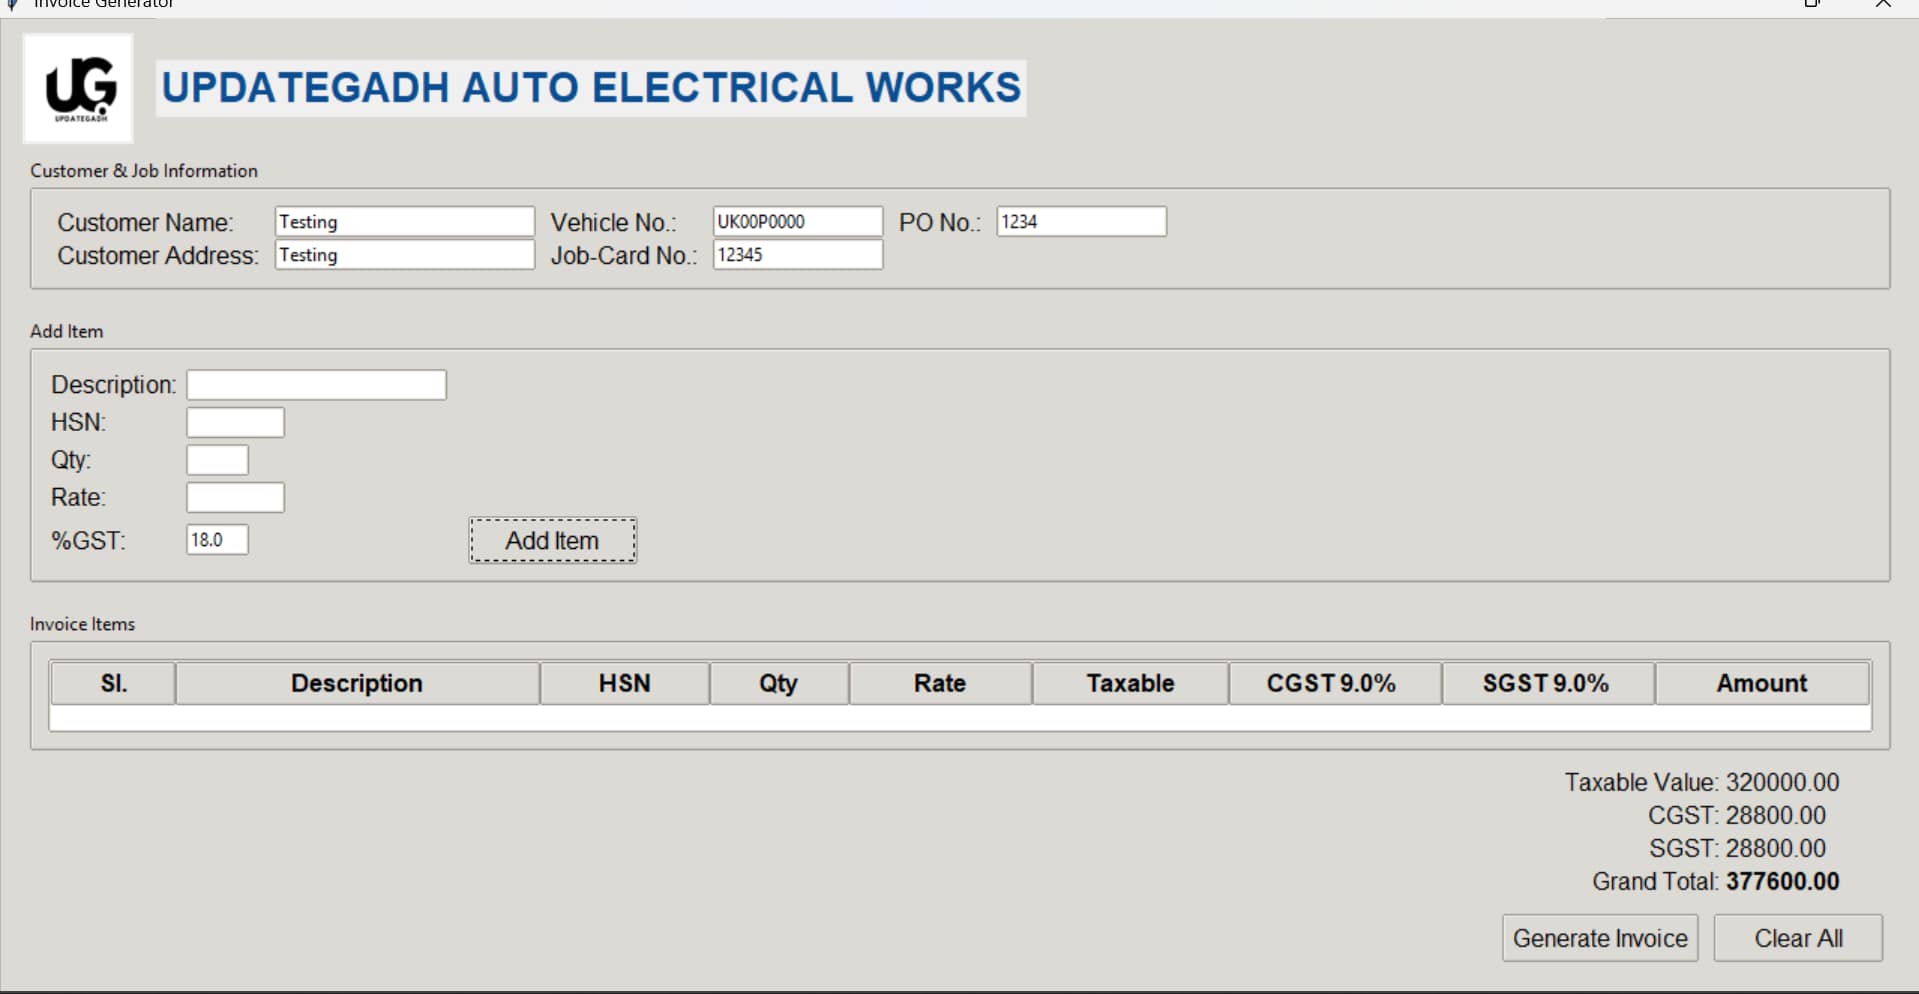The height and width of the screenshot is (994, 1919).
Task: Click the Customer Name input field
Action: point(404,221)
